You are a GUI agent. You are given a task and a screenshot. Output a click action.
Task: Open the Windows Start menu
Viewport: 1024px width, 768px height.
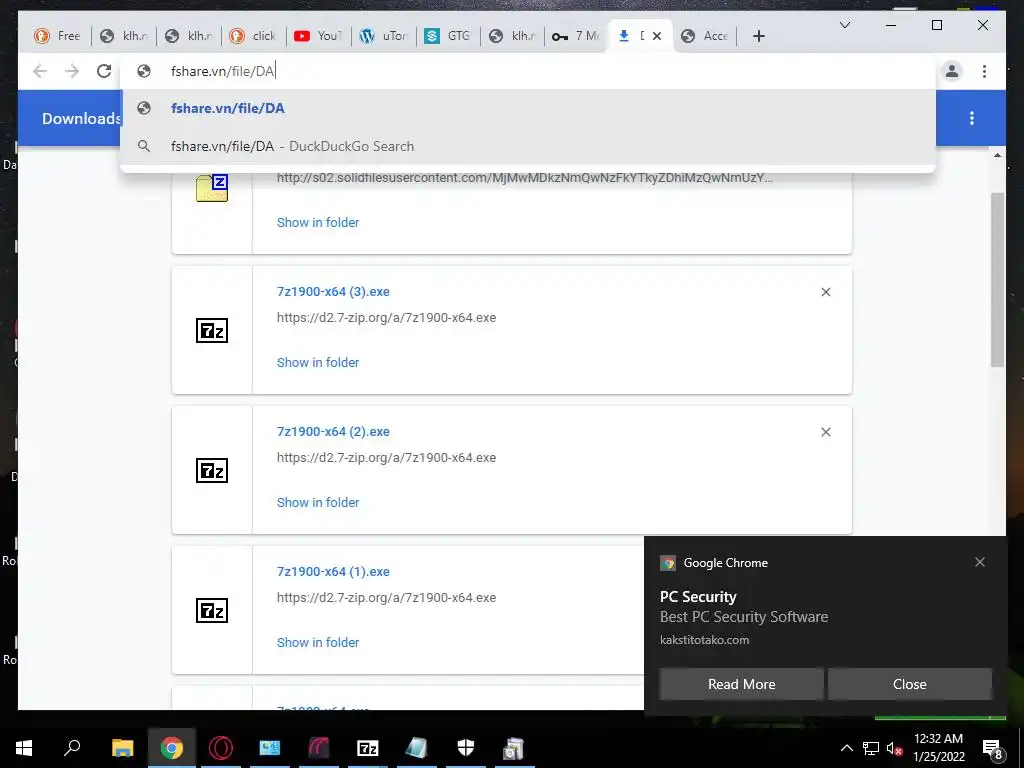pos(24,748)
